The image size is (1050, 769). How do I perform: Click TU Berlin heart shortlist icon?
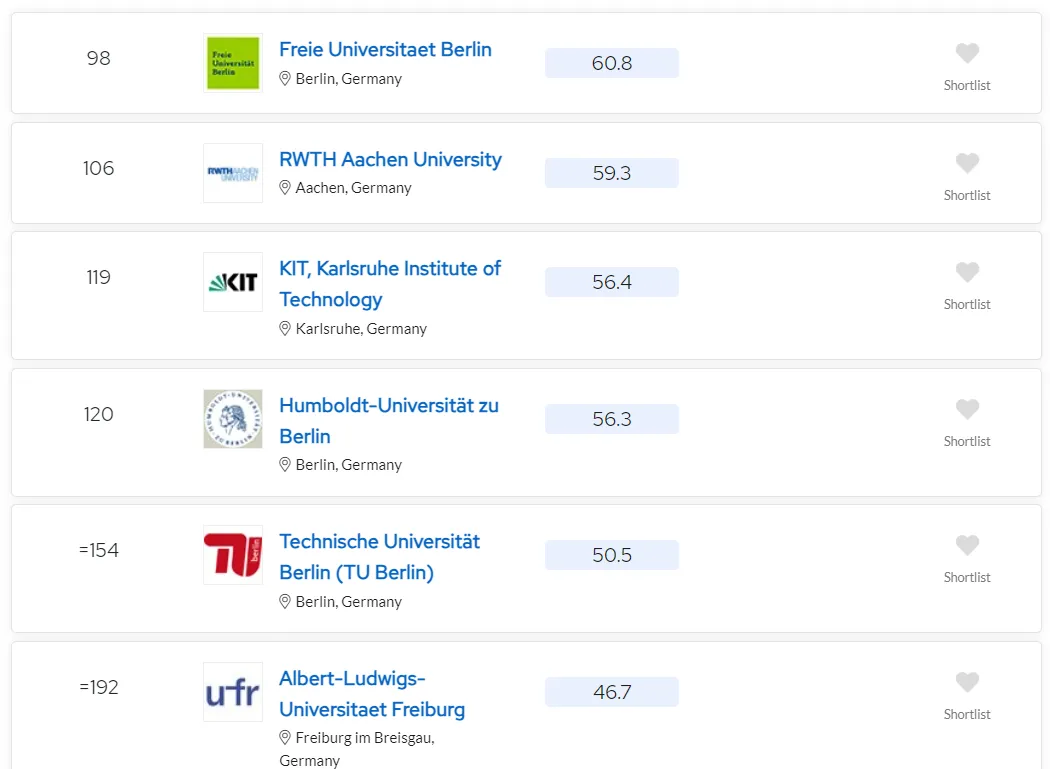pyautogui.click(x=966, y=545)
